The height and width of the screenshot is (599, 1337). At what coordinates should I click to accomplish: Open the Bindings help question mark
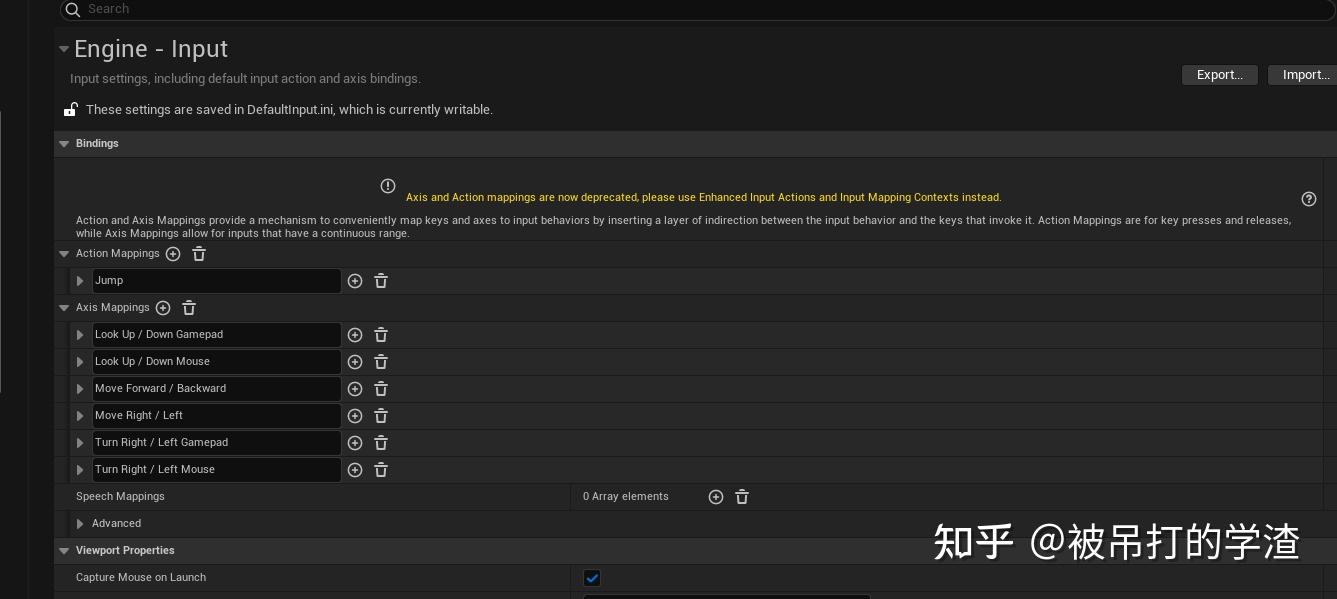coord(1309,199)
